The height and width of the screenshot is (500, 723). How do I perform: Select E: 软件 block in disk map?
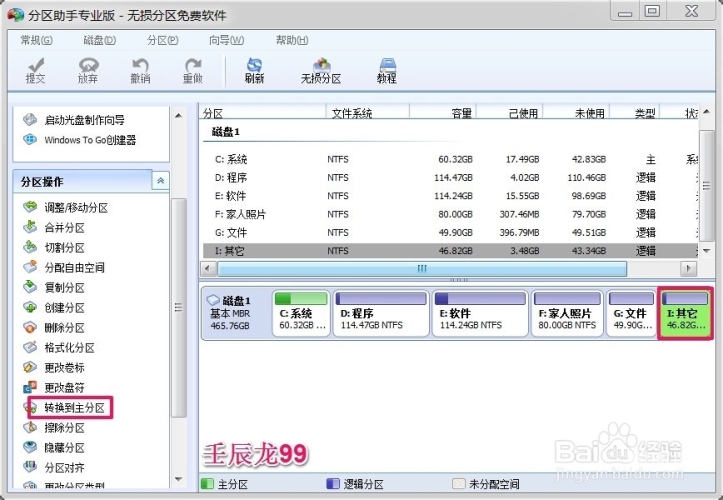(x=480, y=313)
